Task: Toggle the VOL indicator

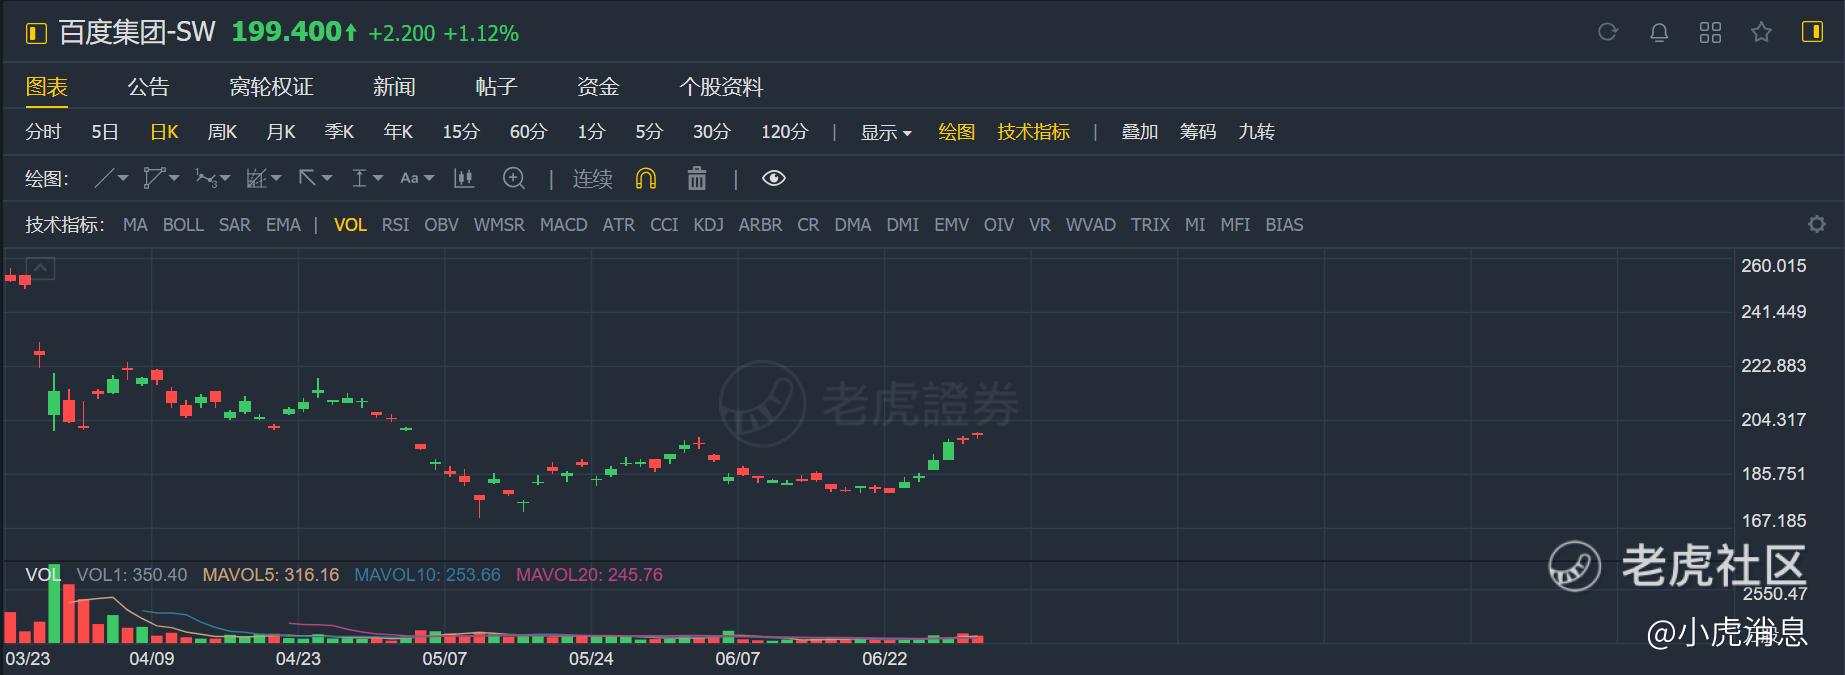Action: coord(350,225)
